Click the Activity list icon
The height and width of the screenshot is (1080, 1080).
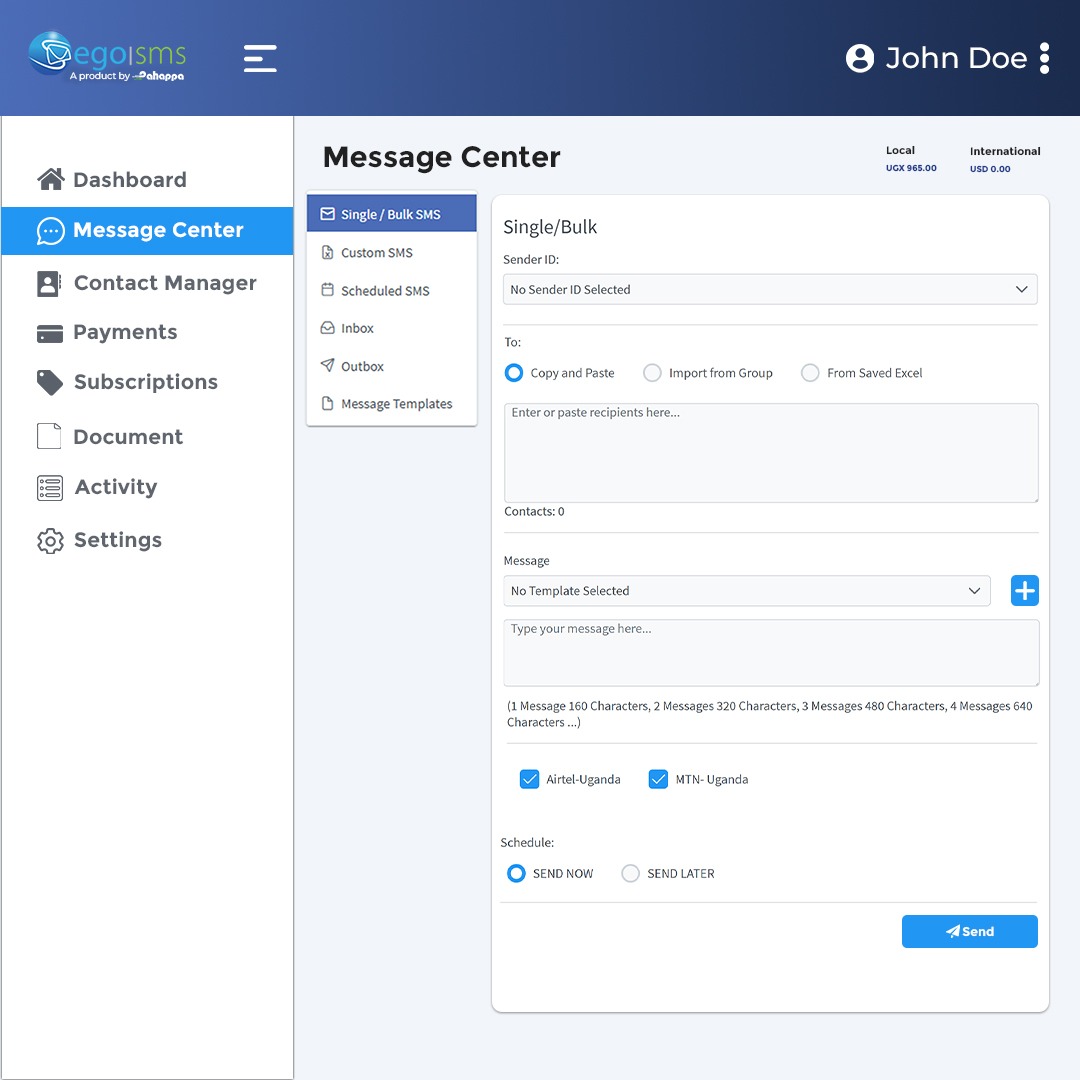tap(50, 488)
